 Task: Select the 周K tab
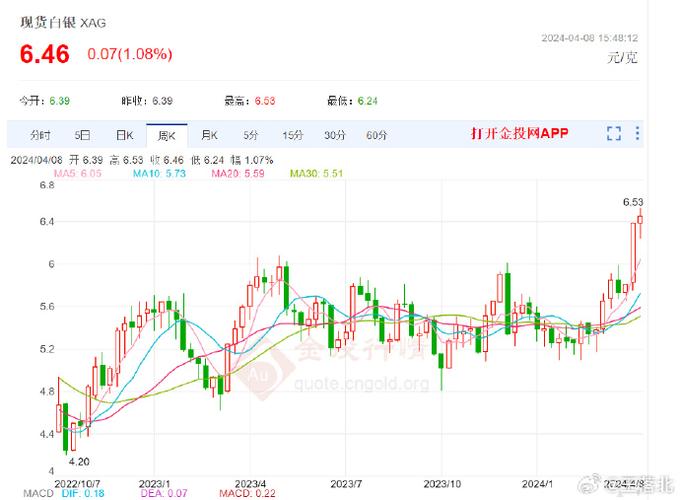coord(166,135)
